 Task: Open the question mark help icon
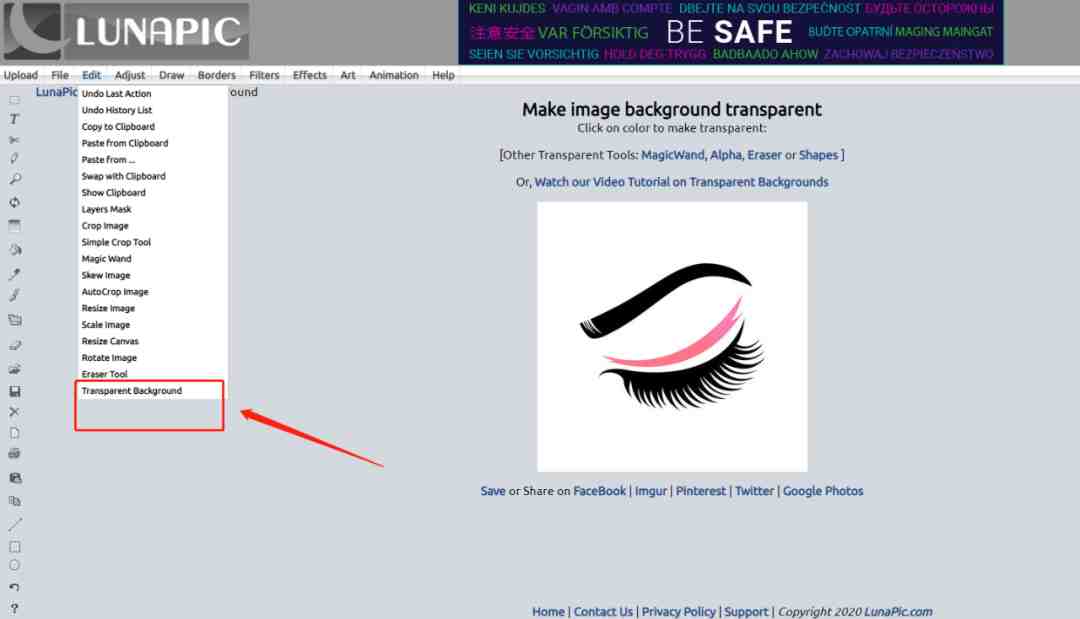14,609
